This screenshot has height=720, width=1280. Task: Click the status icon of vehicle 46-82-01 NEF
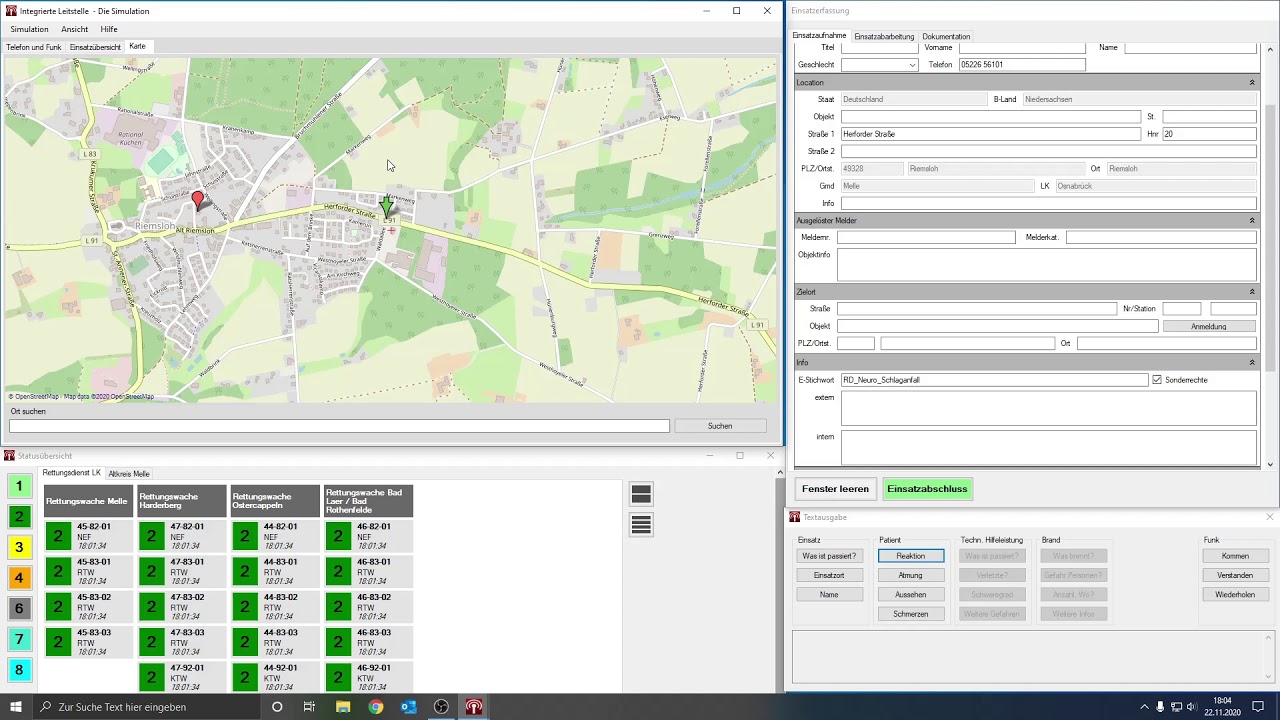[x=337, y=536]
